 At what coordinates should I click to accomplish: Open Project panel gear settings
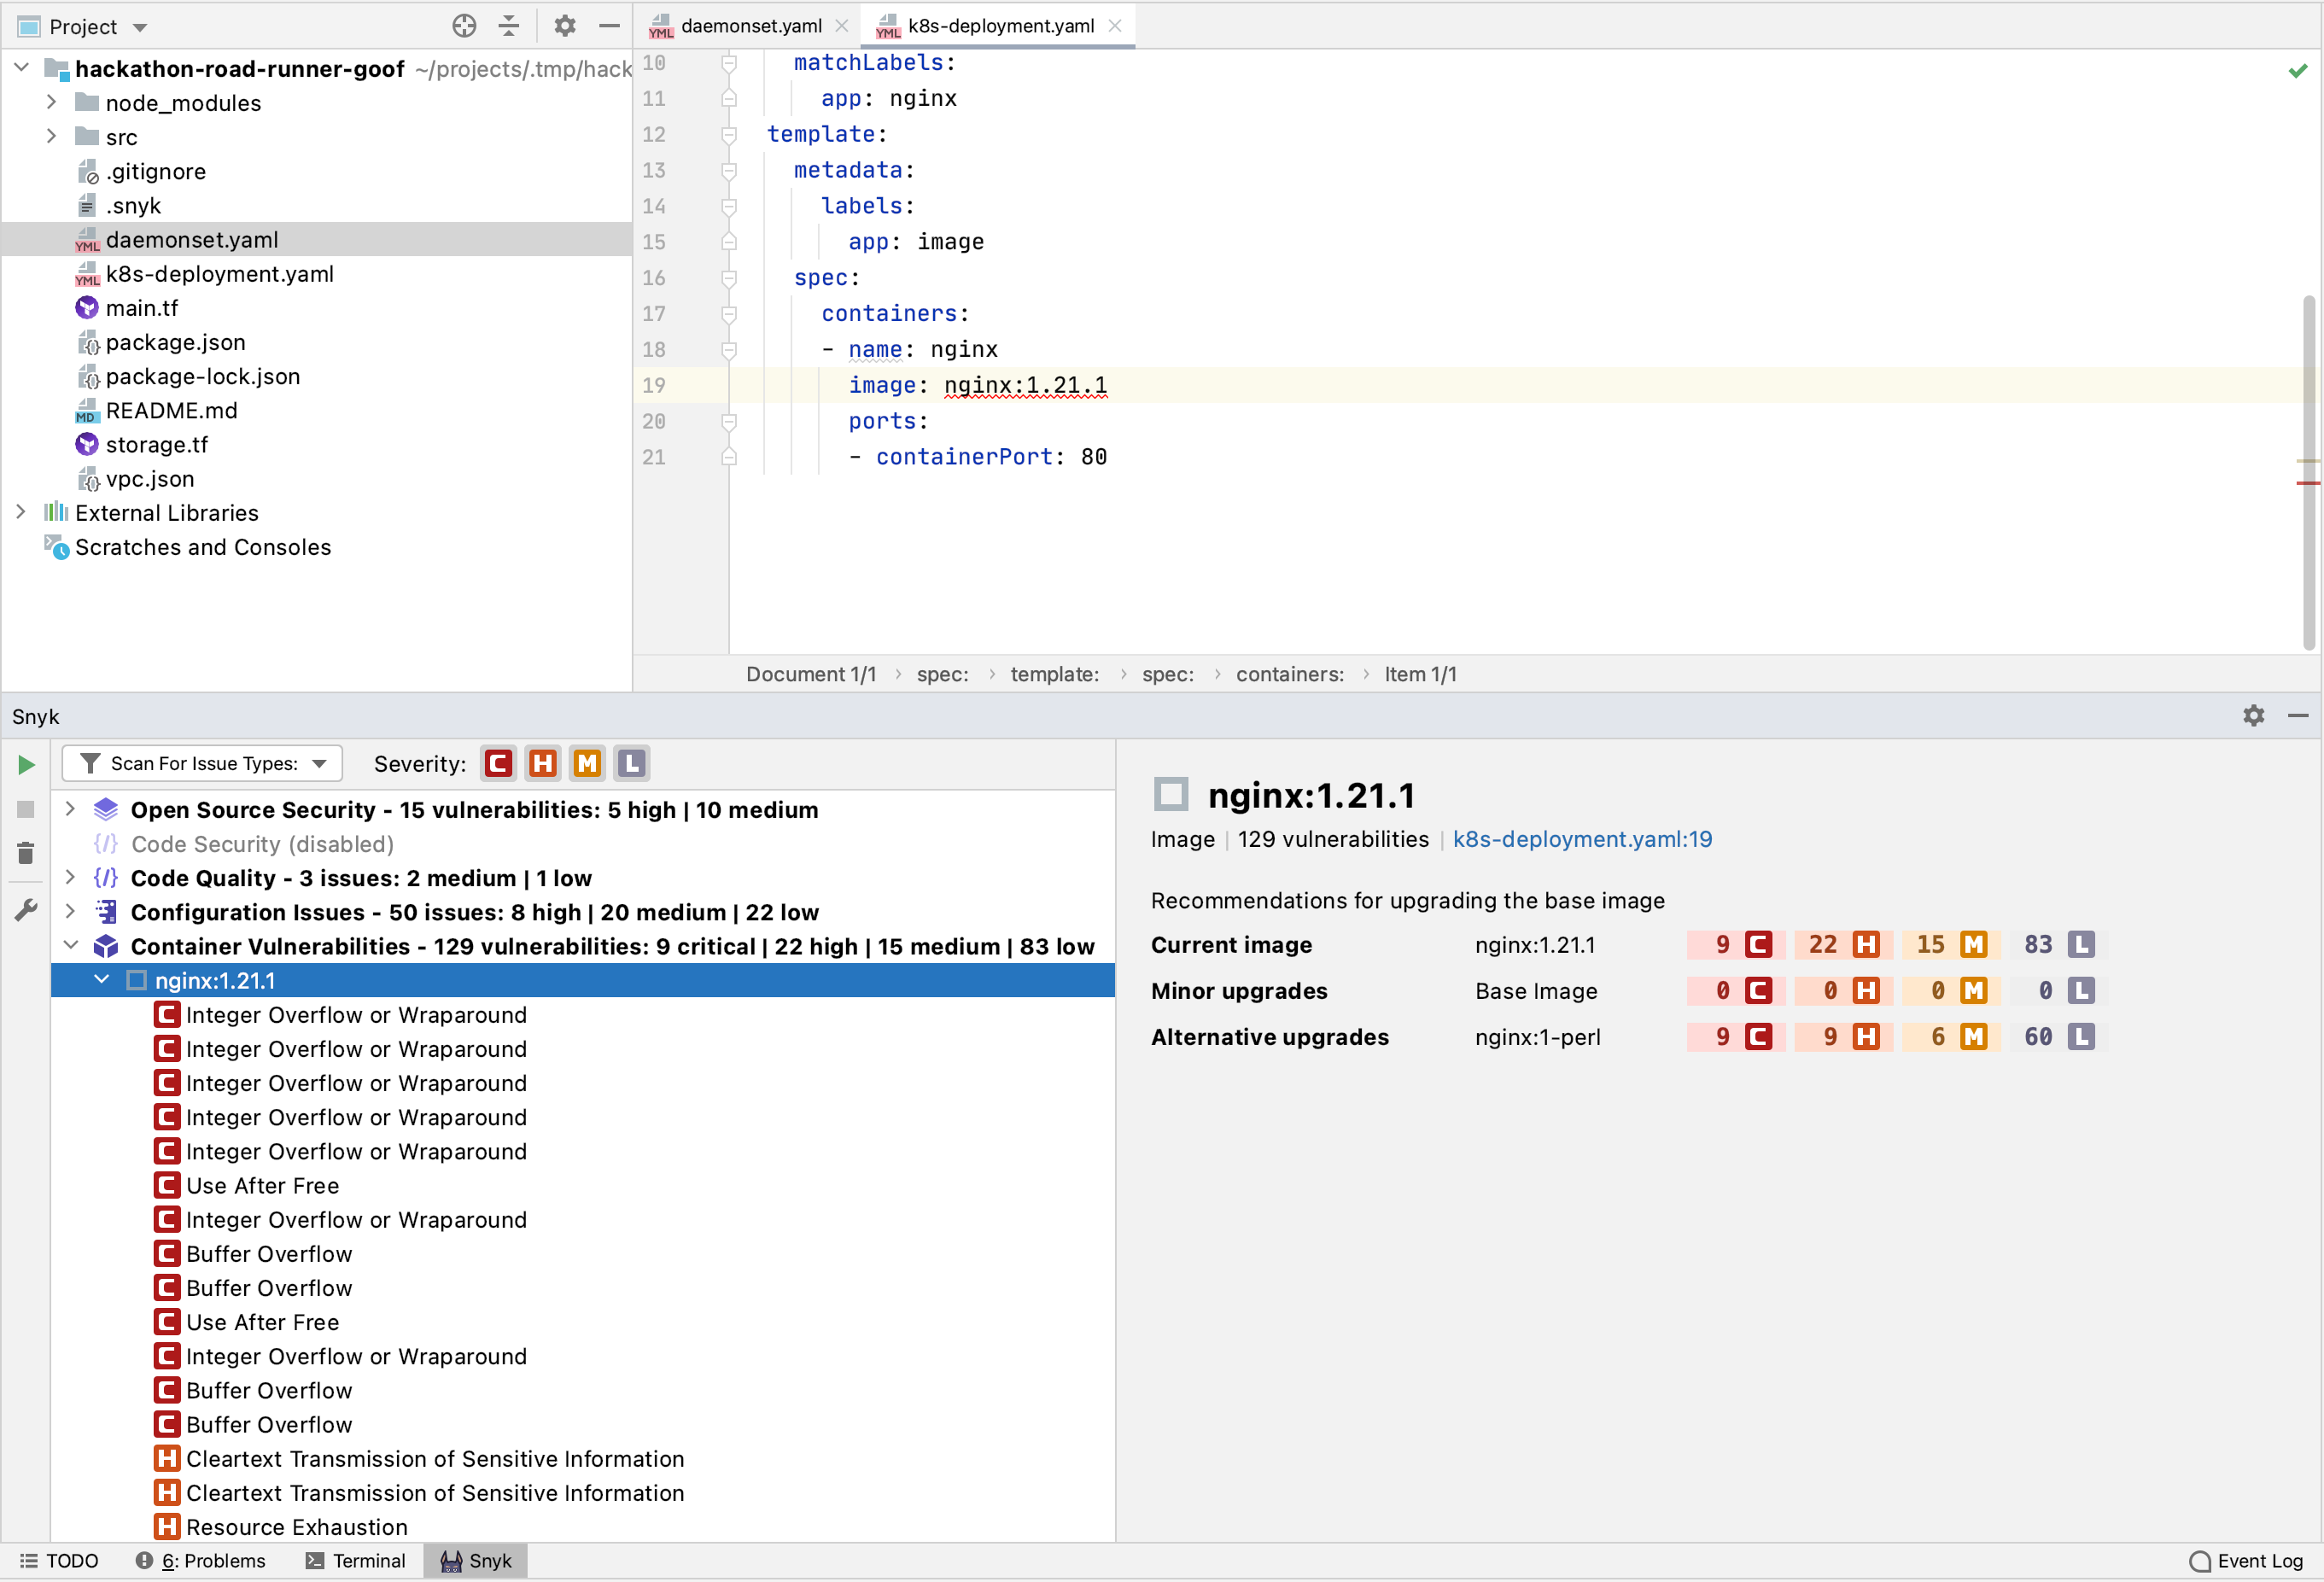click(565, 26)
